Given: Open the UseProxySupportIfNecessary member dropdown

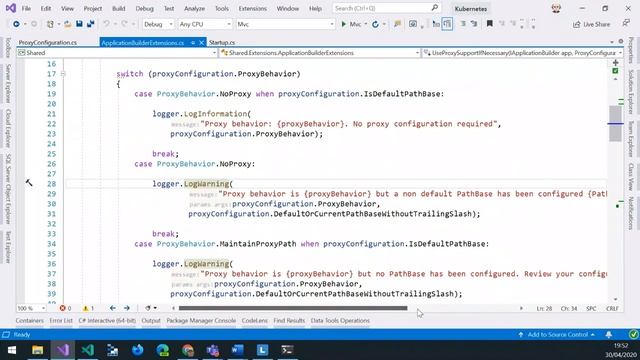Looking at the screenshot, I should 522,53.
